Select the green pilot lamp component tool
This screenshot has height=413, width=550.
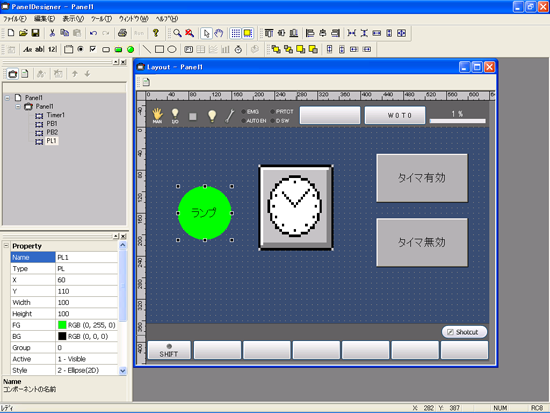tap(130, 49)
